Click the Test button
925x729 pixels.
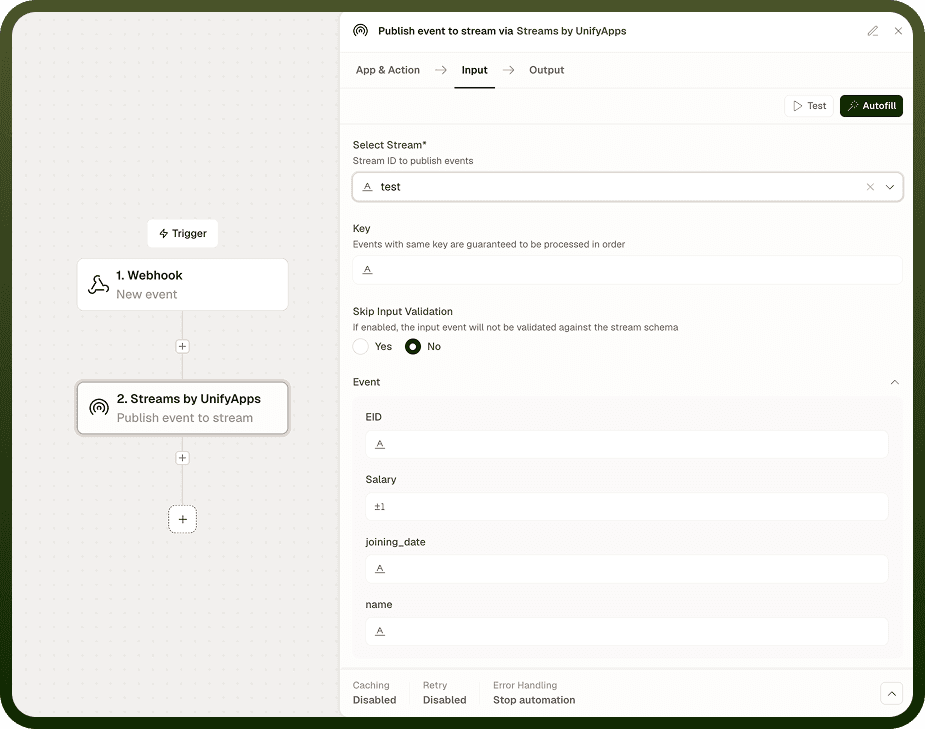[x=809, y=106]
